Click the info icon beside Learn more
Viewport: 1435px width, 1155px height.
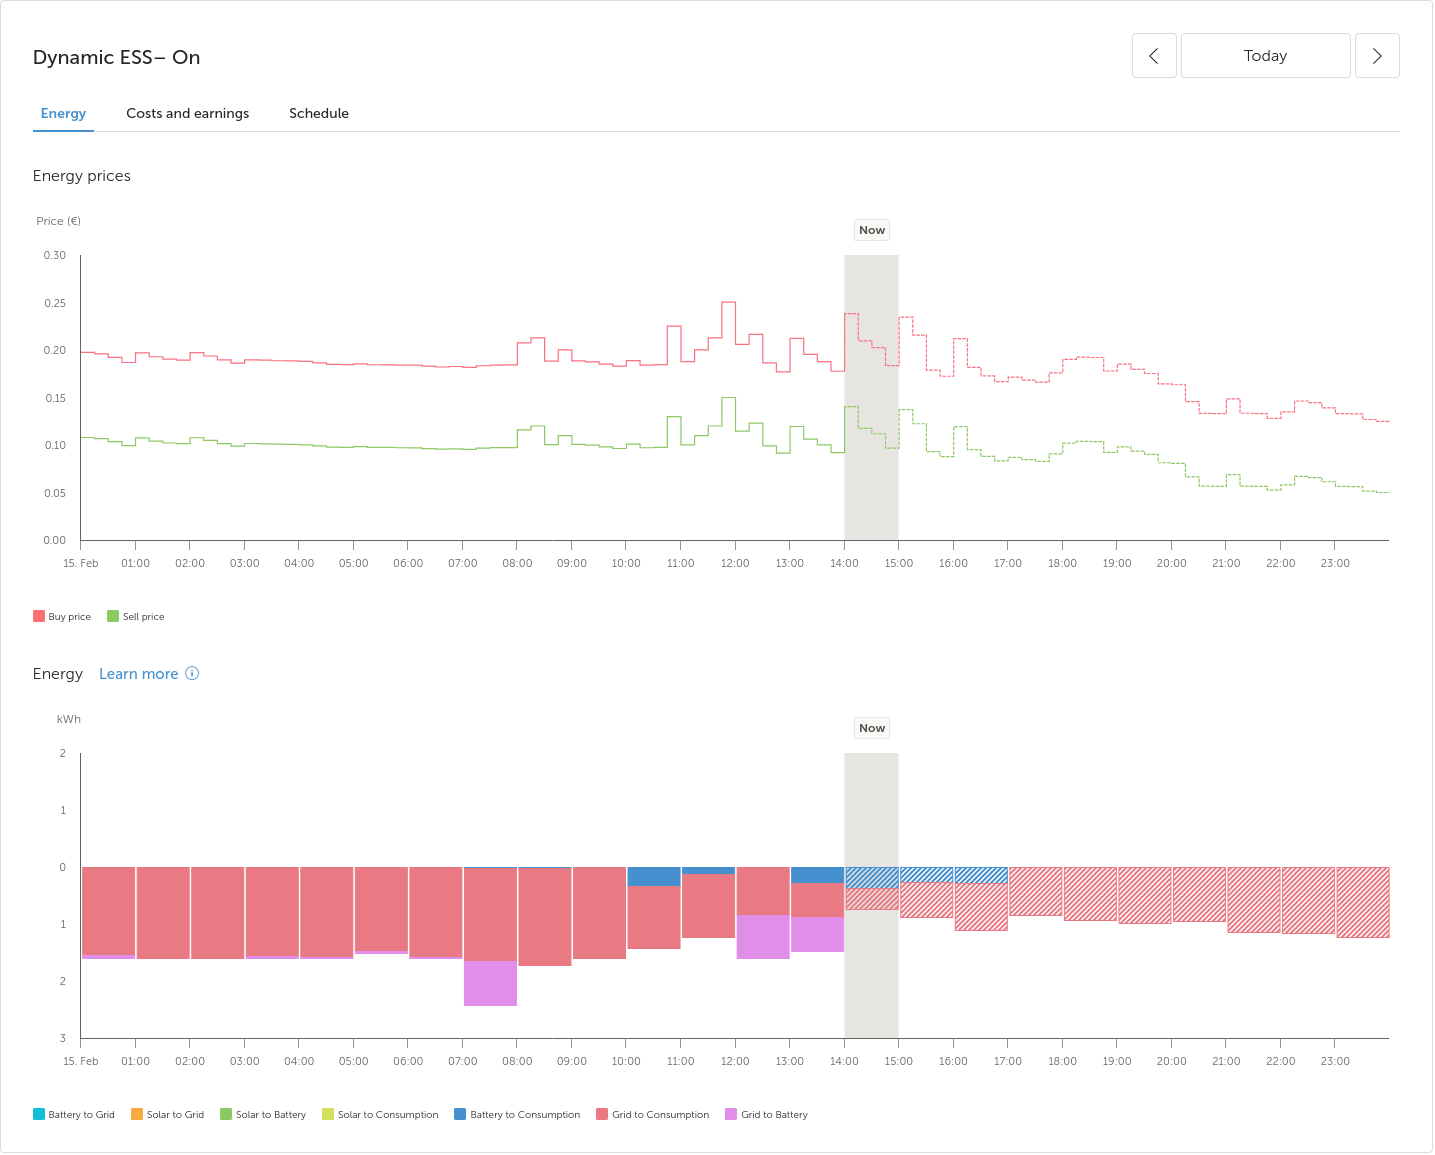(x=192, y=674)
